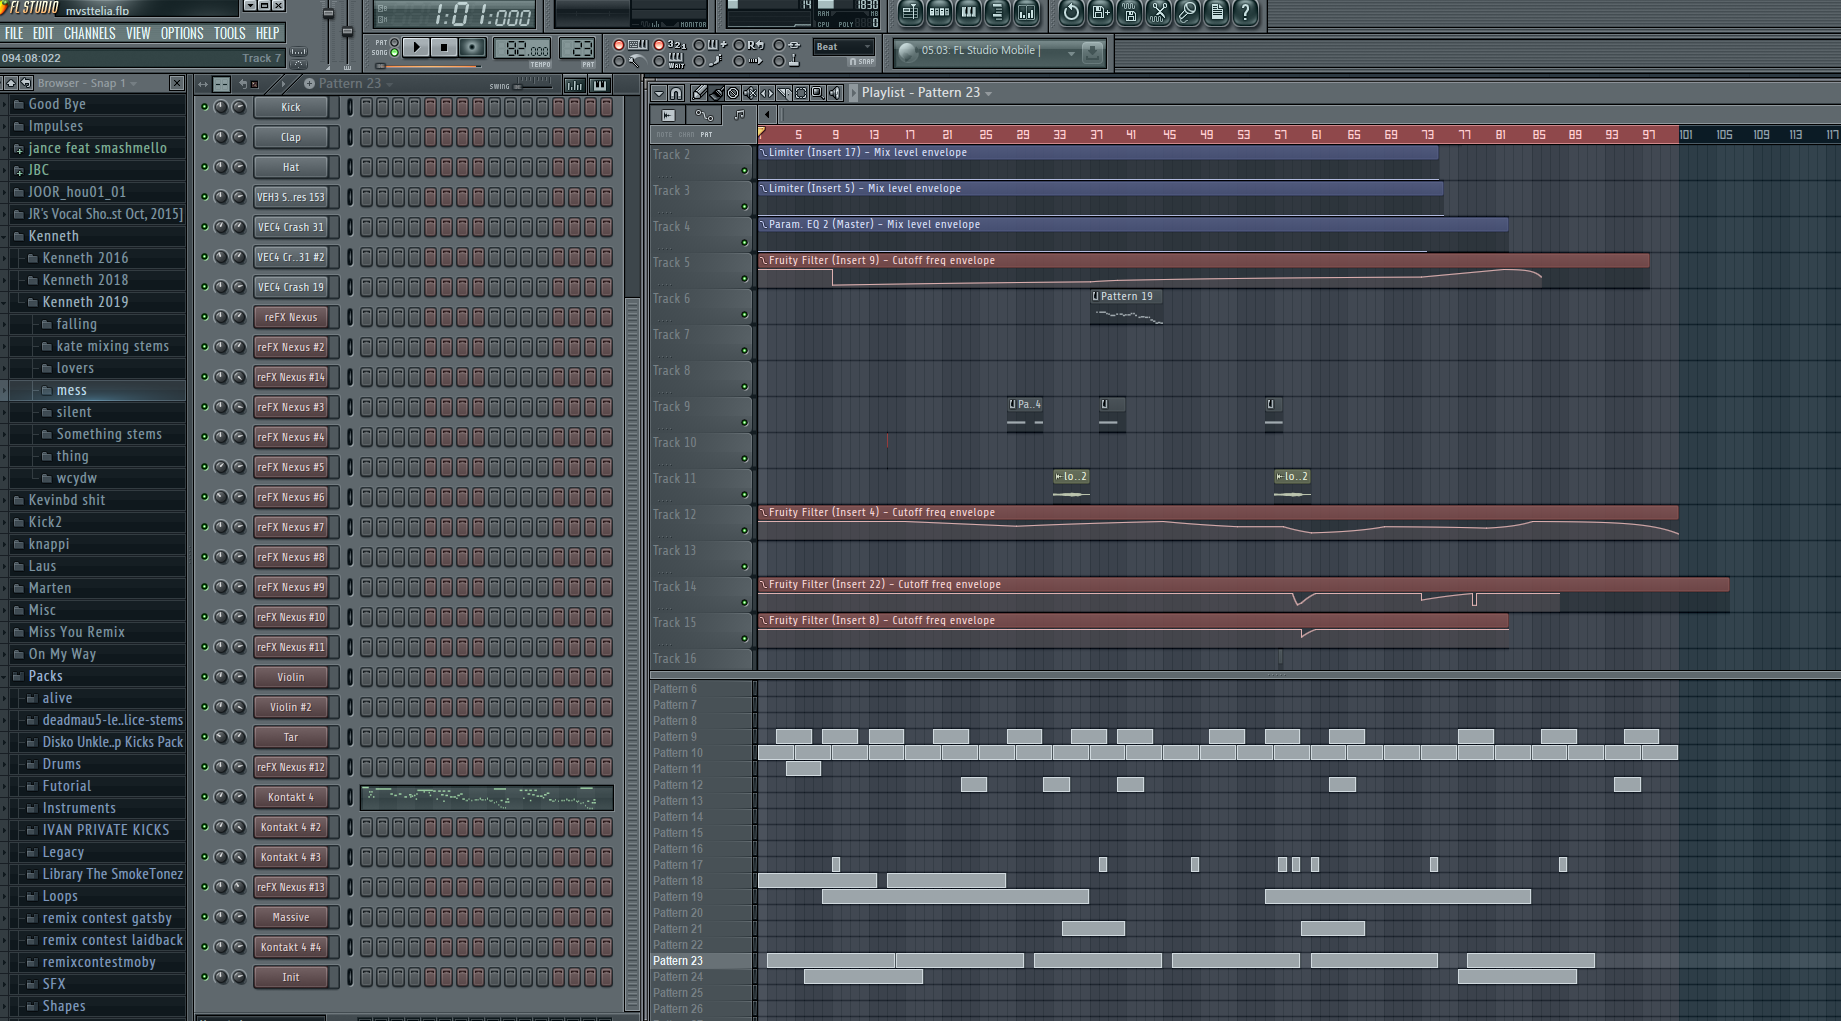Open the CHANNELS menu
Viewport: 1841px width, 1021px height.
[89, 33]
